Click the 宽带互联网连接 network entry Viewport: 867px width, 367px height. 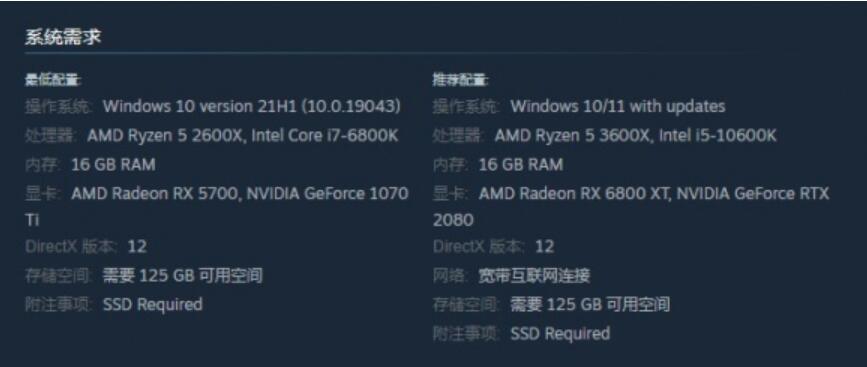tap(534, 275)
